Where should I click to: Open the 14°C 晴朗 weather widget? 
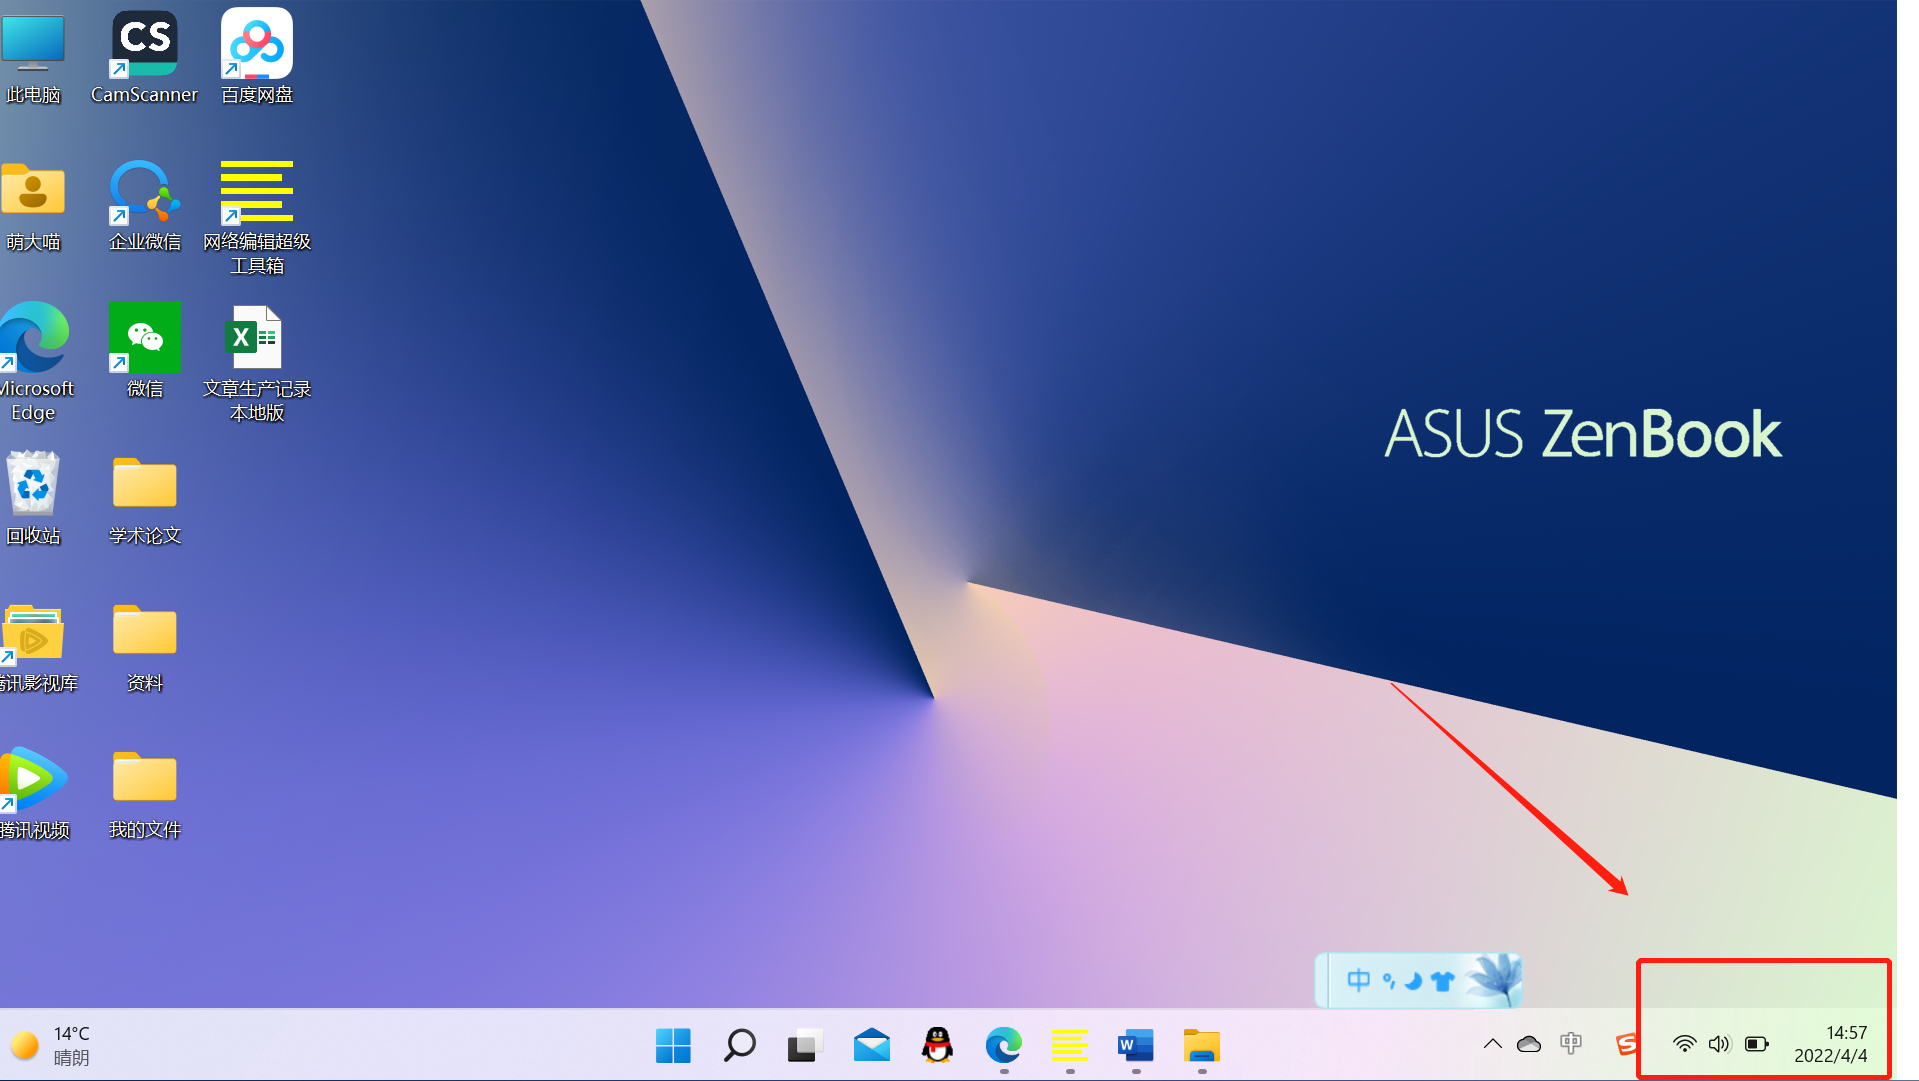(52, 1045)
